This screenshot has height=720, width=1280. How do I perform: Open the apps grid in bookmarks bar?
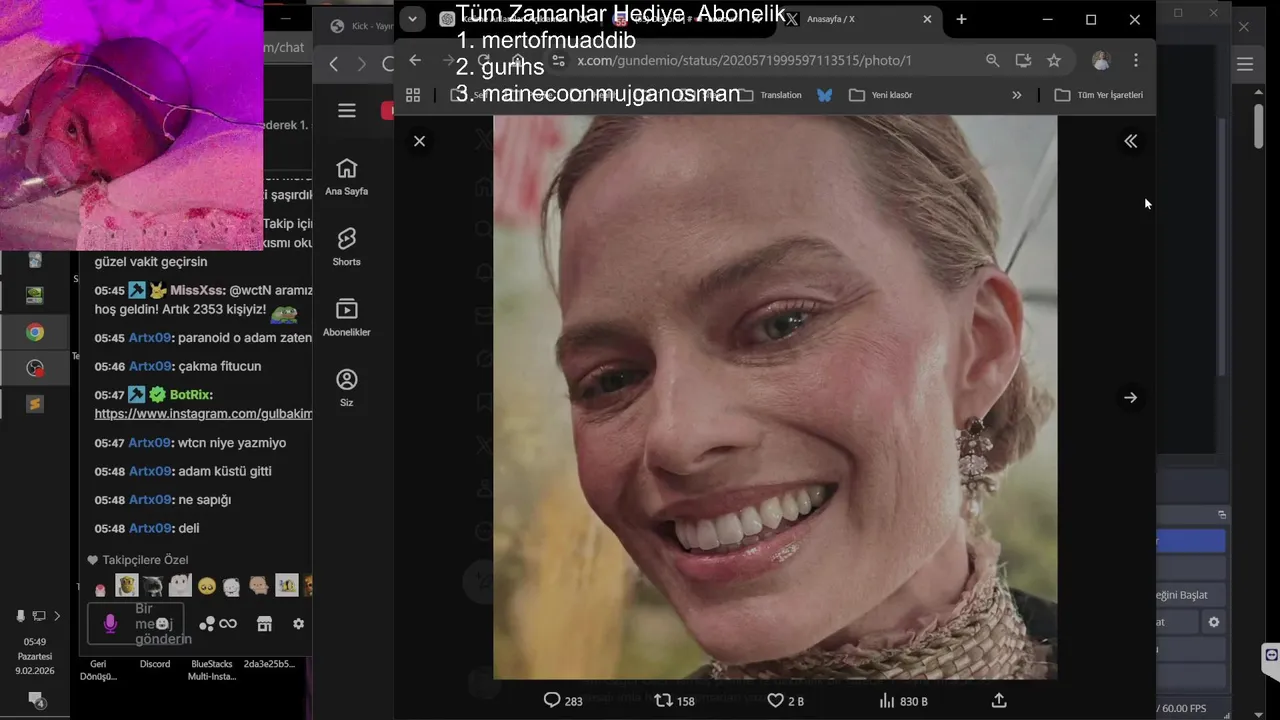[413, 95]
